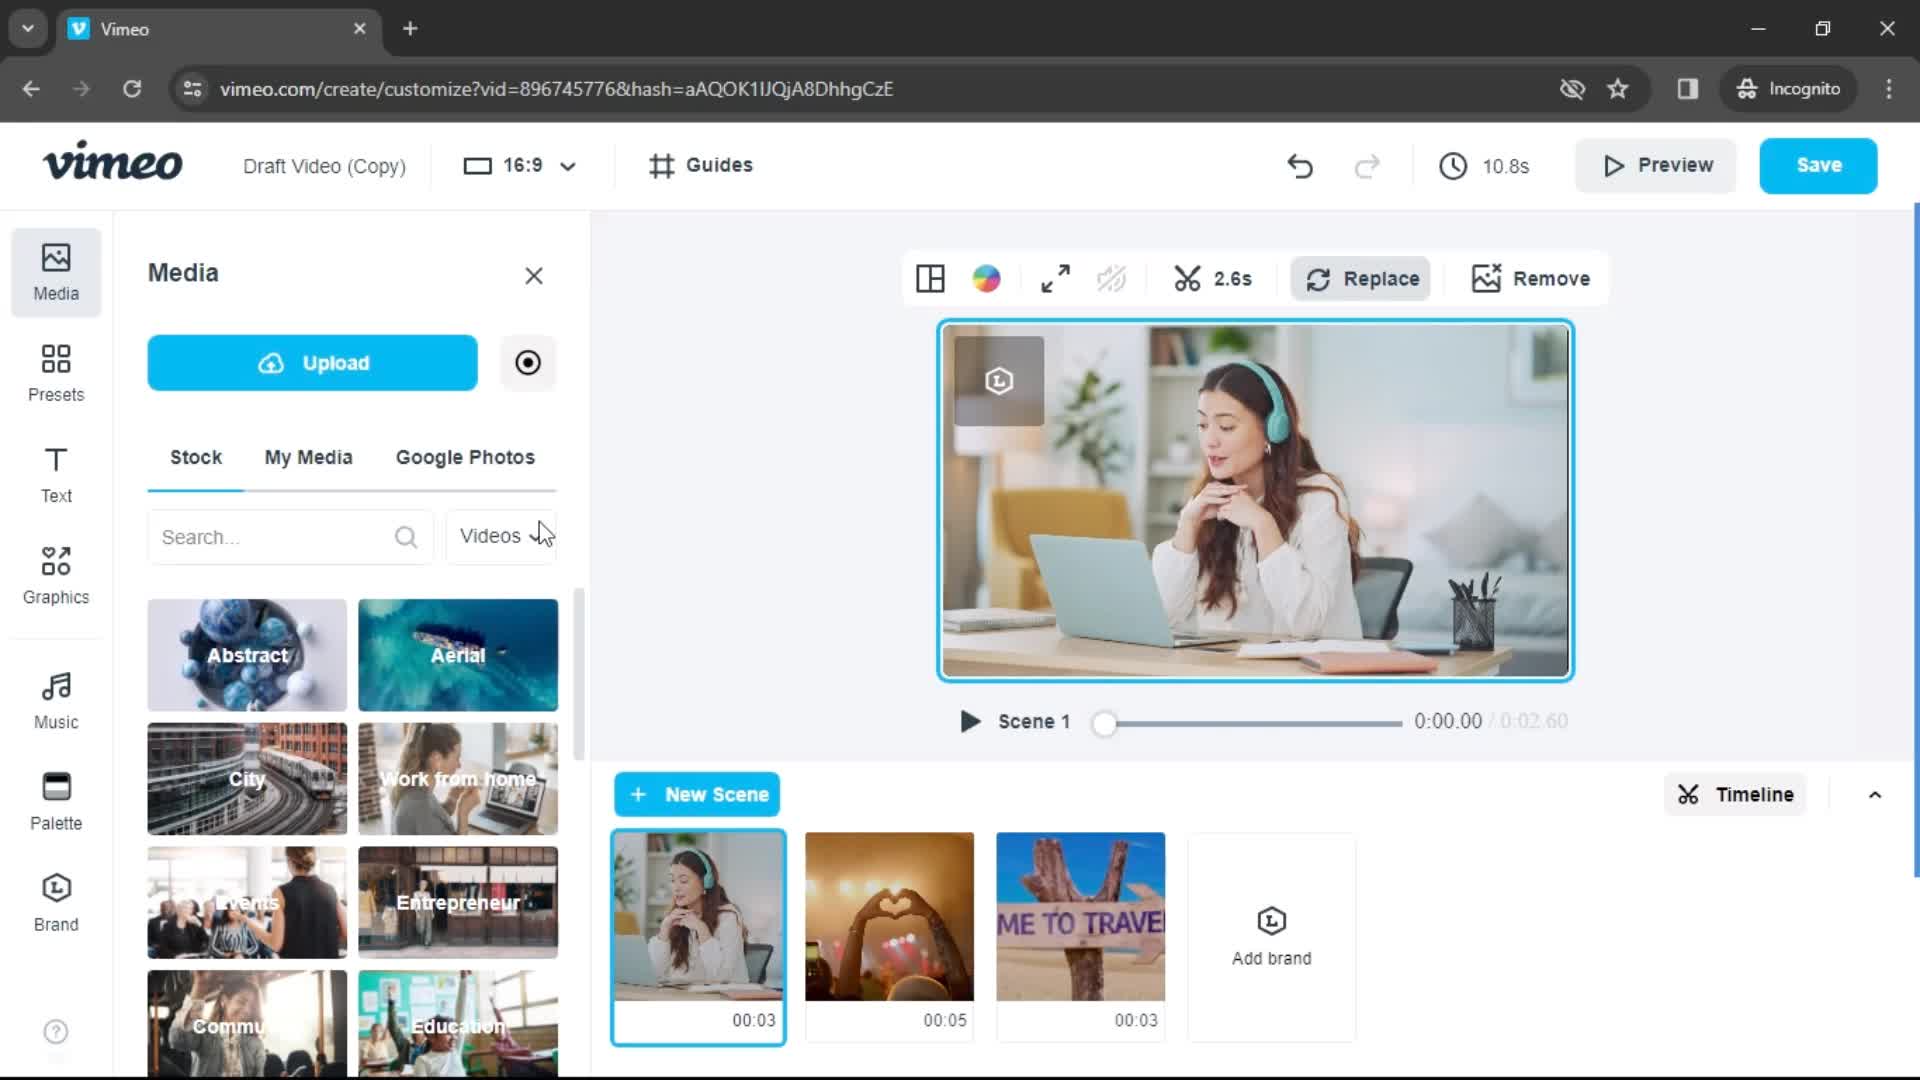Switch to the My Media tab
Image resolution: width=1920 pixels, height=1080 pixels.
307,456
